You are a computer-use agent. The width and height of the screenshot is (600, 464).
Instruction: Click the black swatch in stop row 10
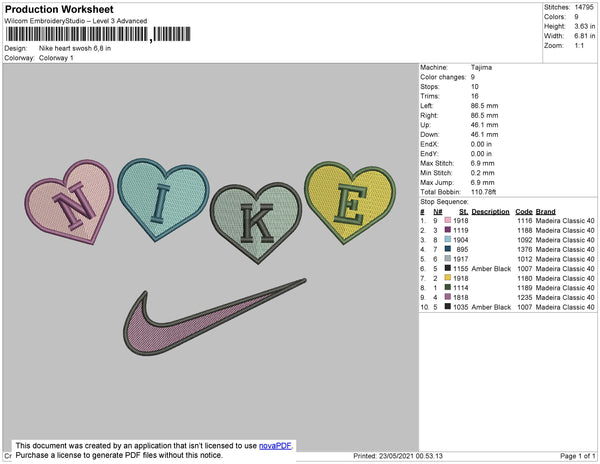point(448,306)
